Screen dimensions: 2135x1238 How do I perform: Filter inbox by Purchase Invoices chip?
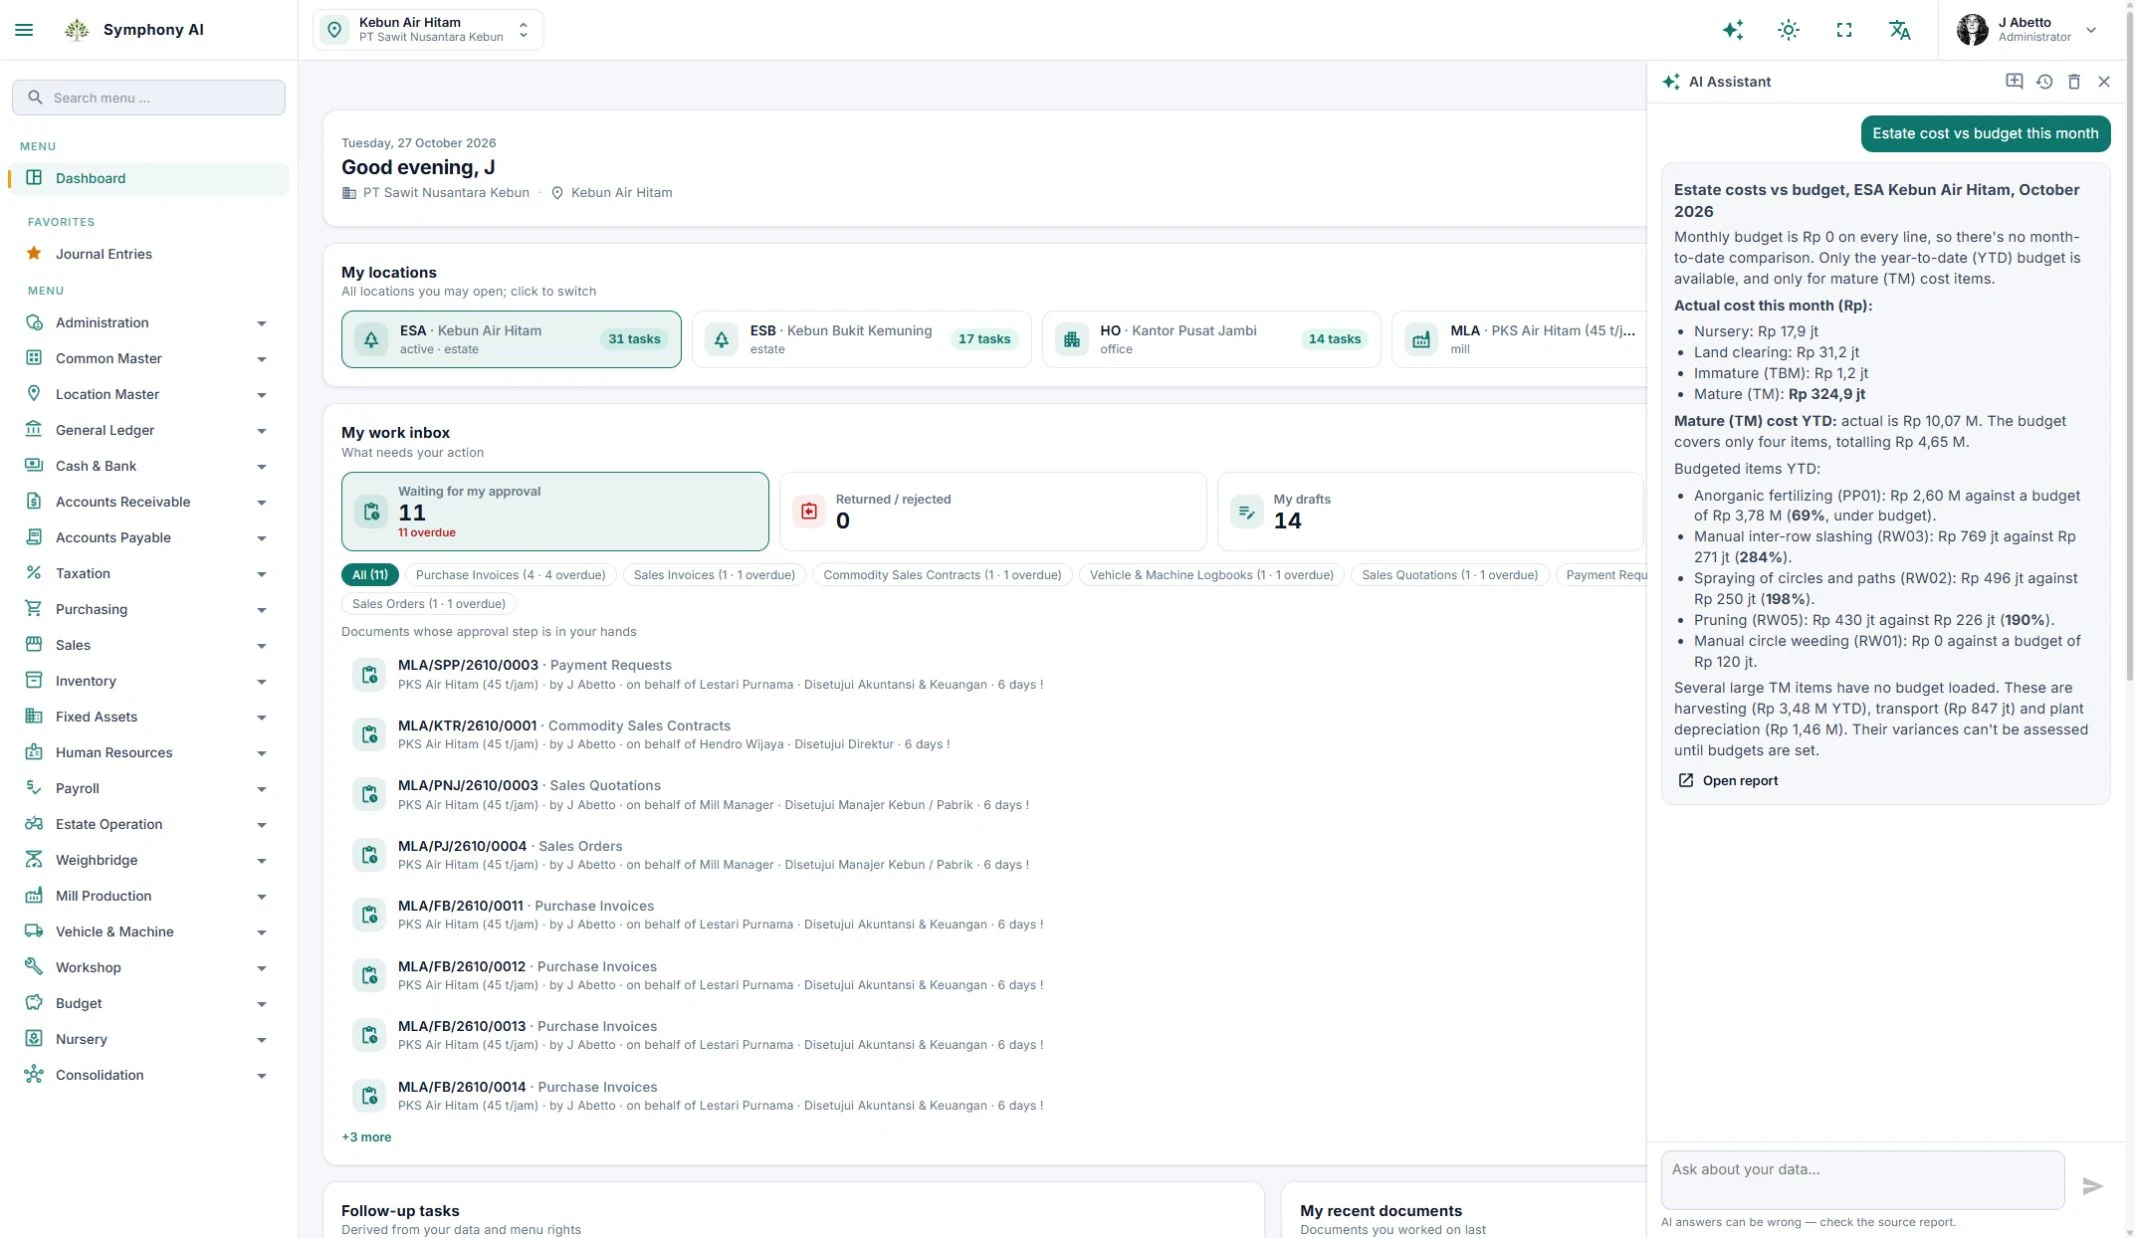point(510,574)
